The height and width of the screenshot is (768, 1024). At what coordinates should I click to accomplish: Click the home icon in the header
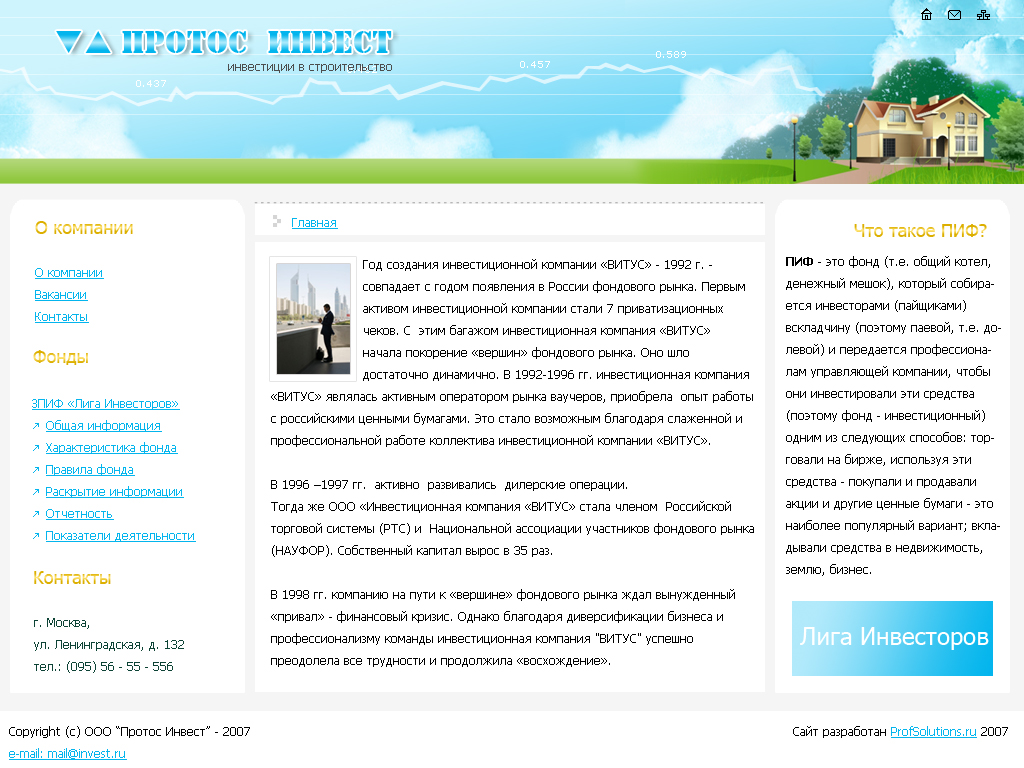[x=926, y=15]
